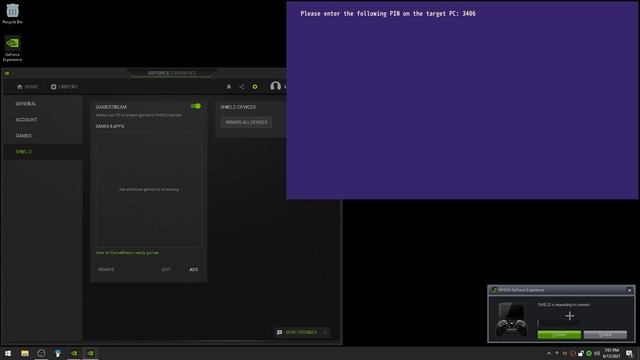This screenshot has width=640, height=360.
Task: Click the Remove All Devices button
Action: (246, 122)
